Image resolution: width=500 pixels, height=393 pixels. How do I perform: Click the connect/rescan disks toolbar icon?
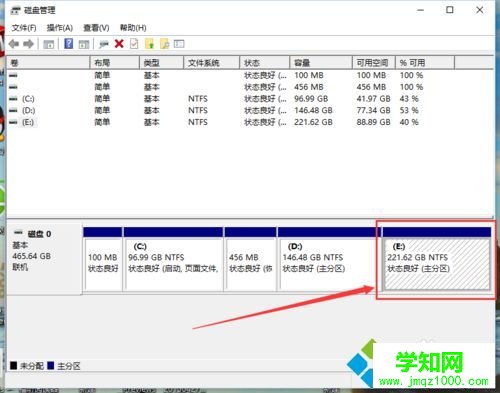click(x=104, y=44)
